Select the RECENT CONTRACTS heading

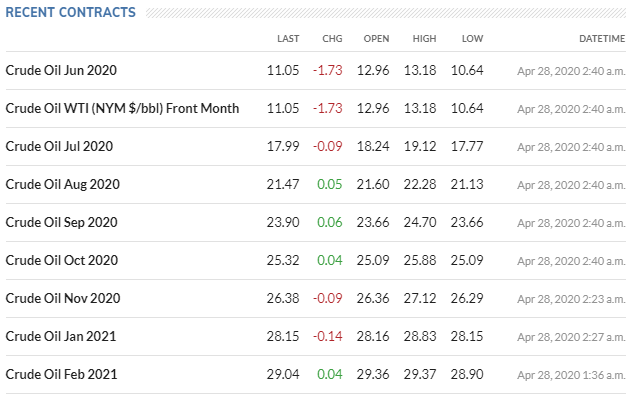(70, 12)
